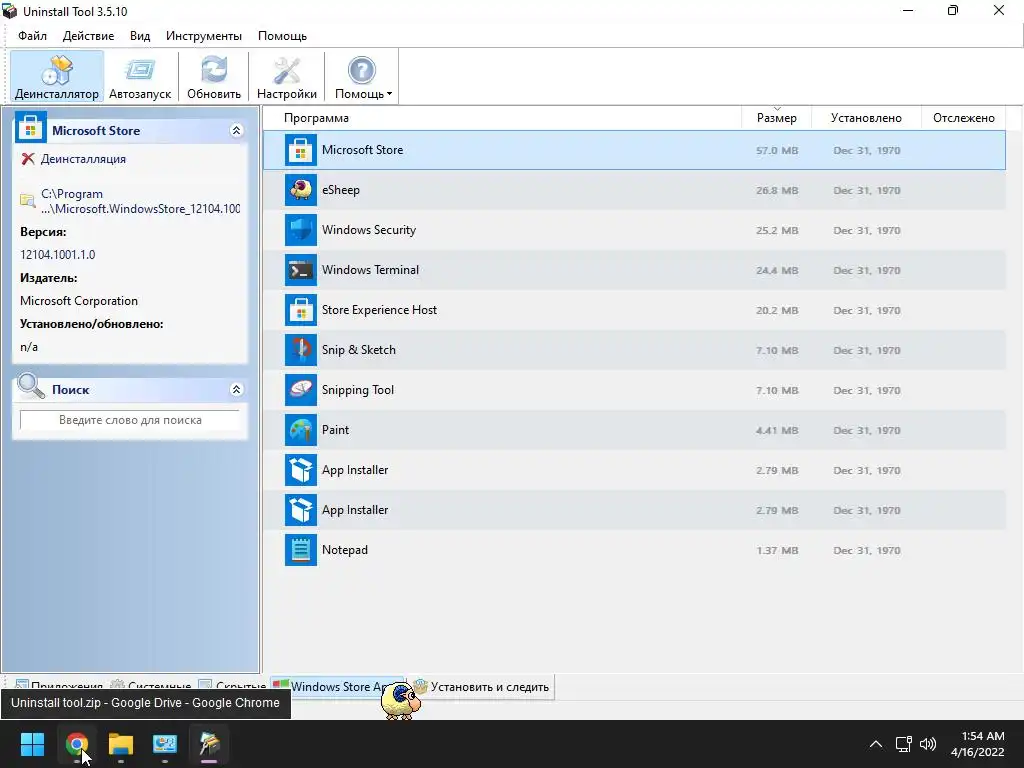
Task: Click the Snip & Sketch icon
Action: [301, 350]
